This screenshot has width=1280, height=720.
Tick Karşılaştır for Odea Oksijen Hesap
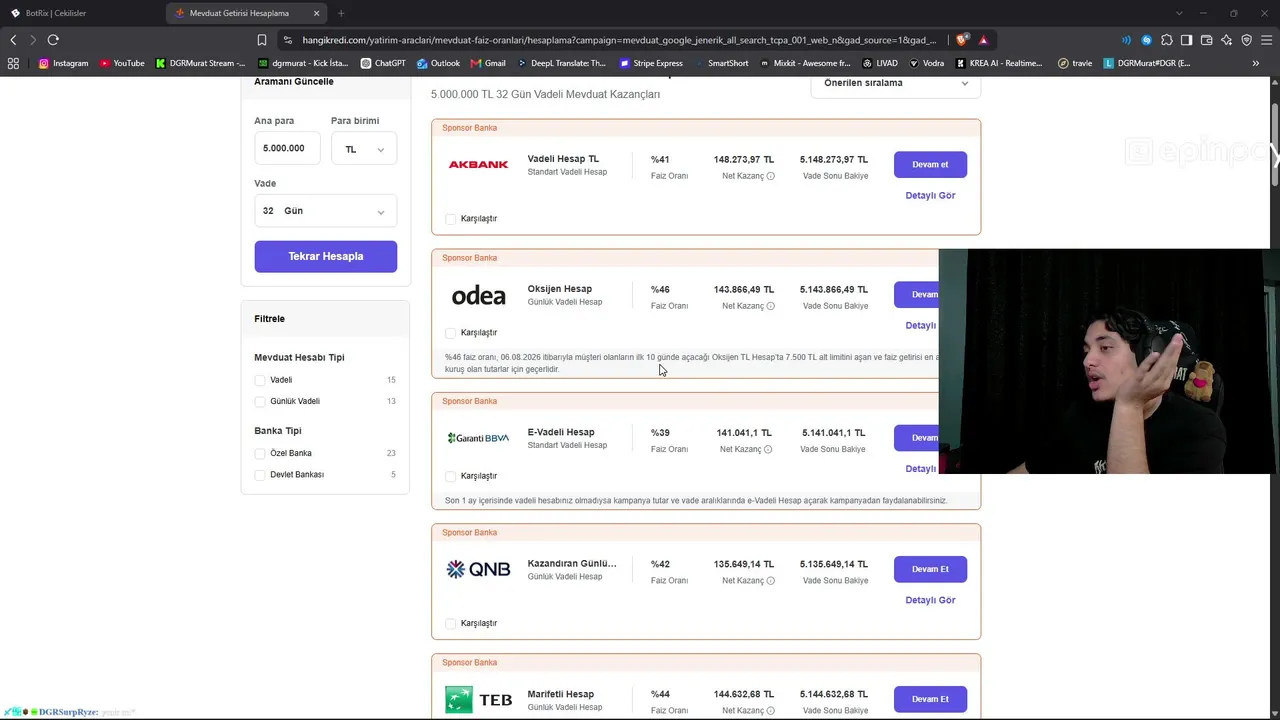point(450,333)
